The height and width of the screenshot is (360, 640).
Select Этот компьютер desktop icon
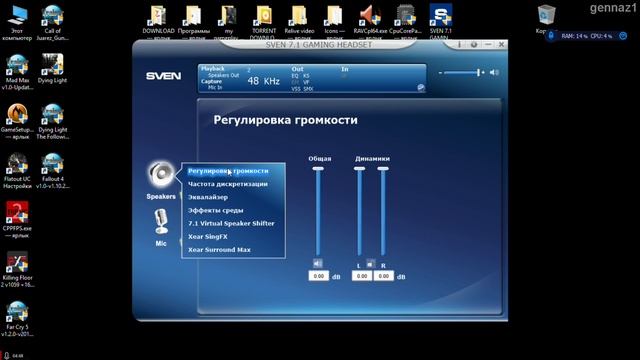[x=17, y=23]
